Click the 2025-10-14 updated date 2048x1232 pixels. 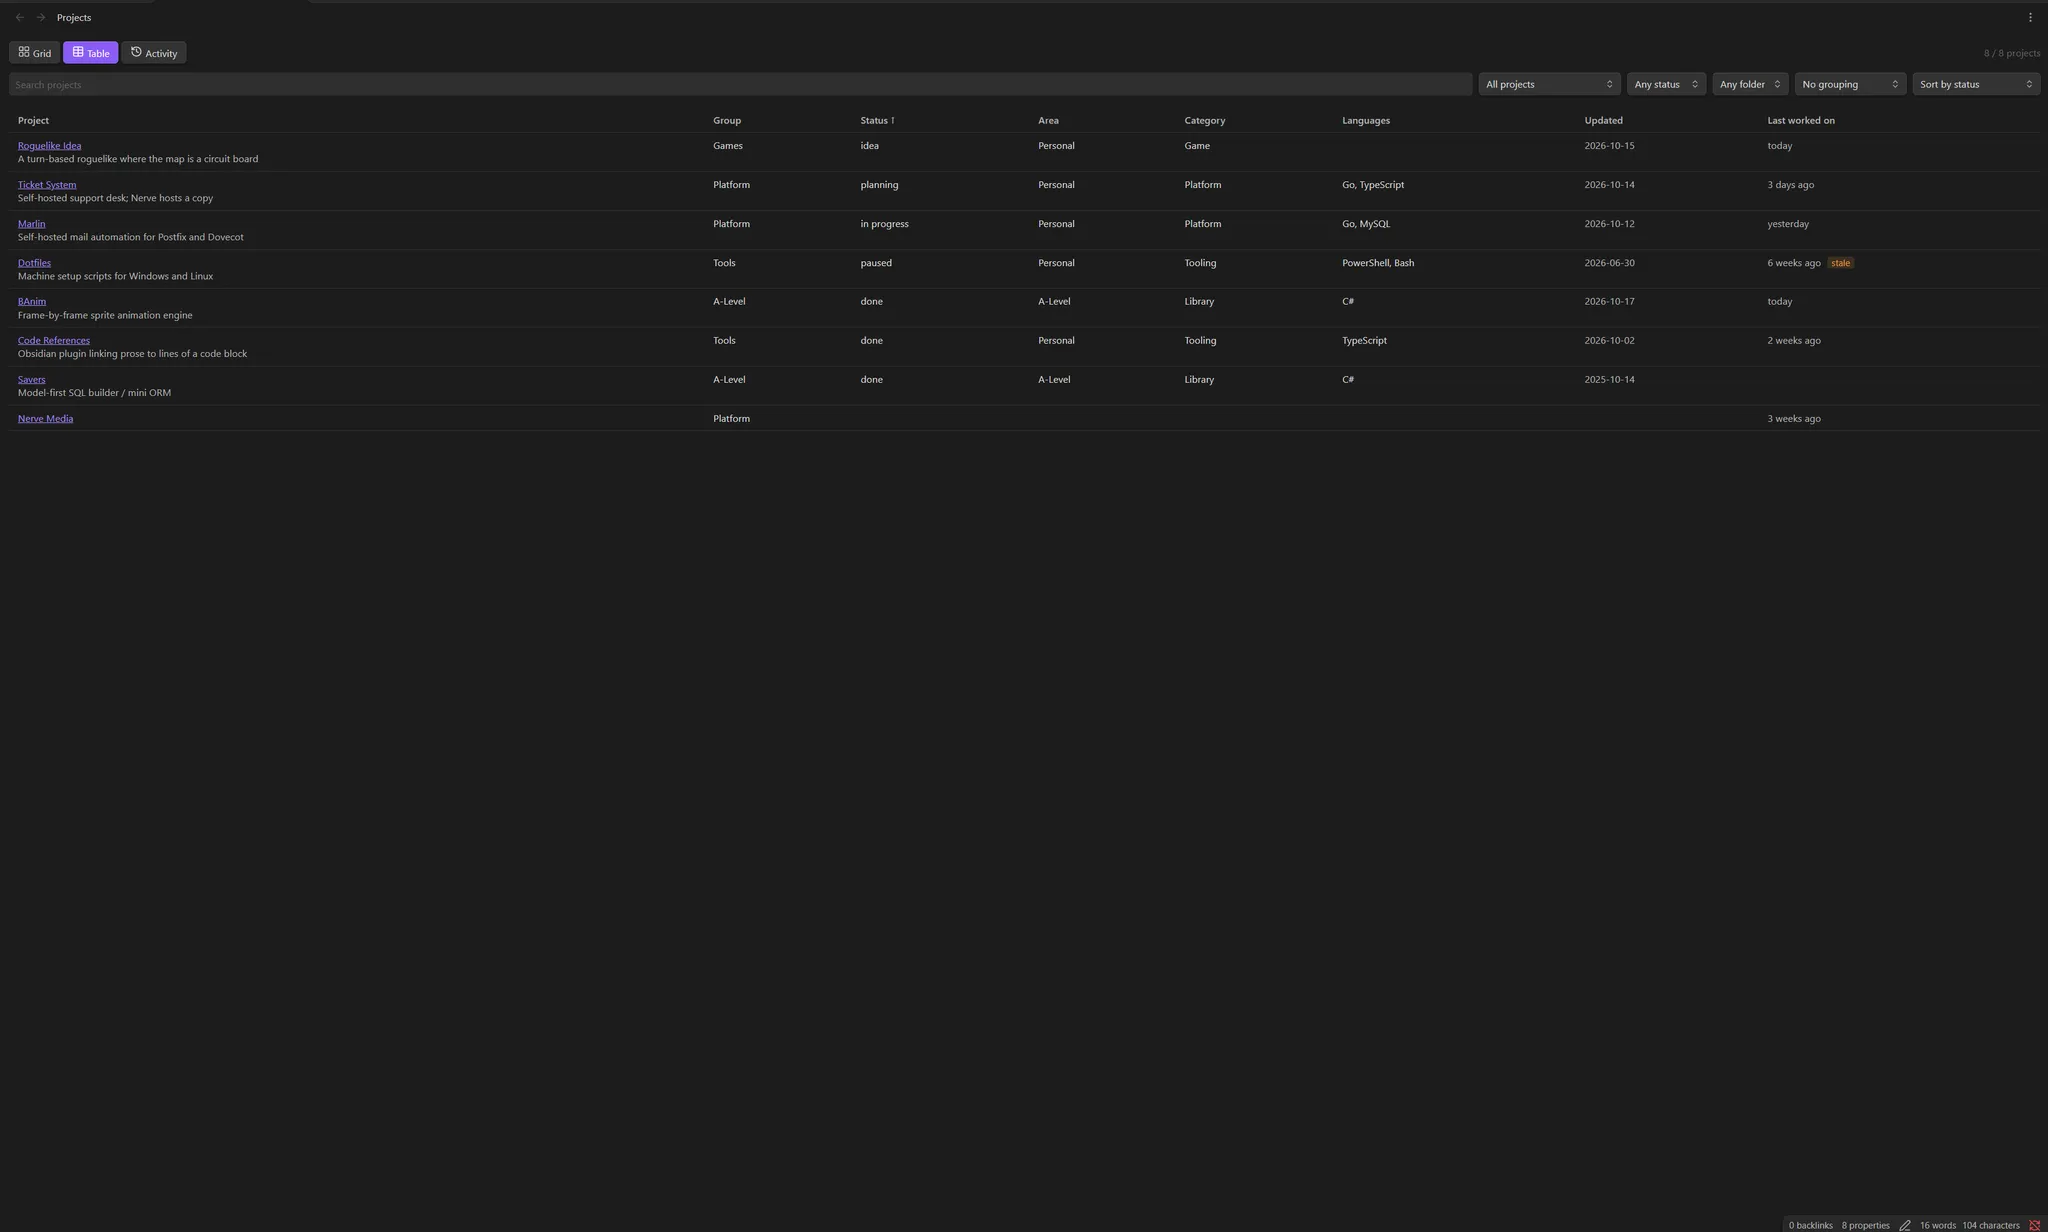(x=1609, y=379)
